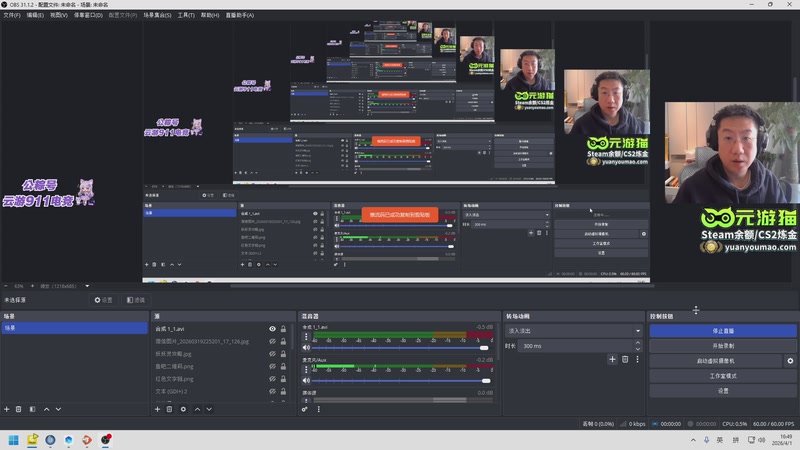Viewport: 800px width, 450px height.
Task: Mute the 合成 1_1.avi audio track
Action: pyautogui.click(x=306, y=348)
